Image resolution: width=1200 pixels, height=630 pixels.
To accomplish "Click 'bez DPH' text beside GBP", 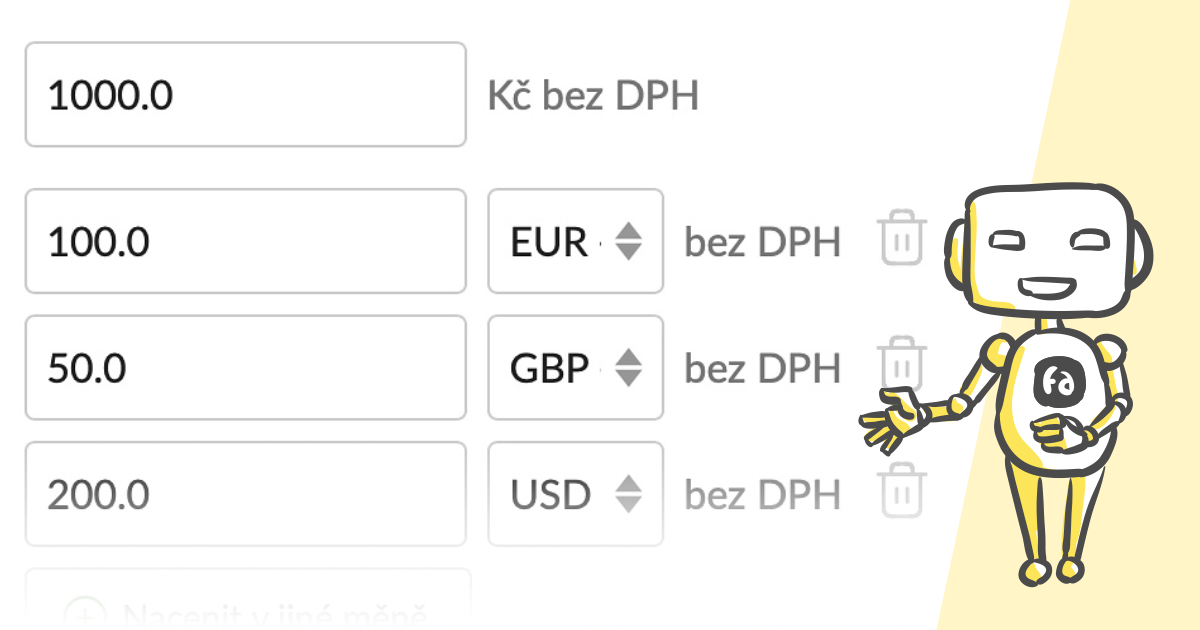I will click(762, 369).
